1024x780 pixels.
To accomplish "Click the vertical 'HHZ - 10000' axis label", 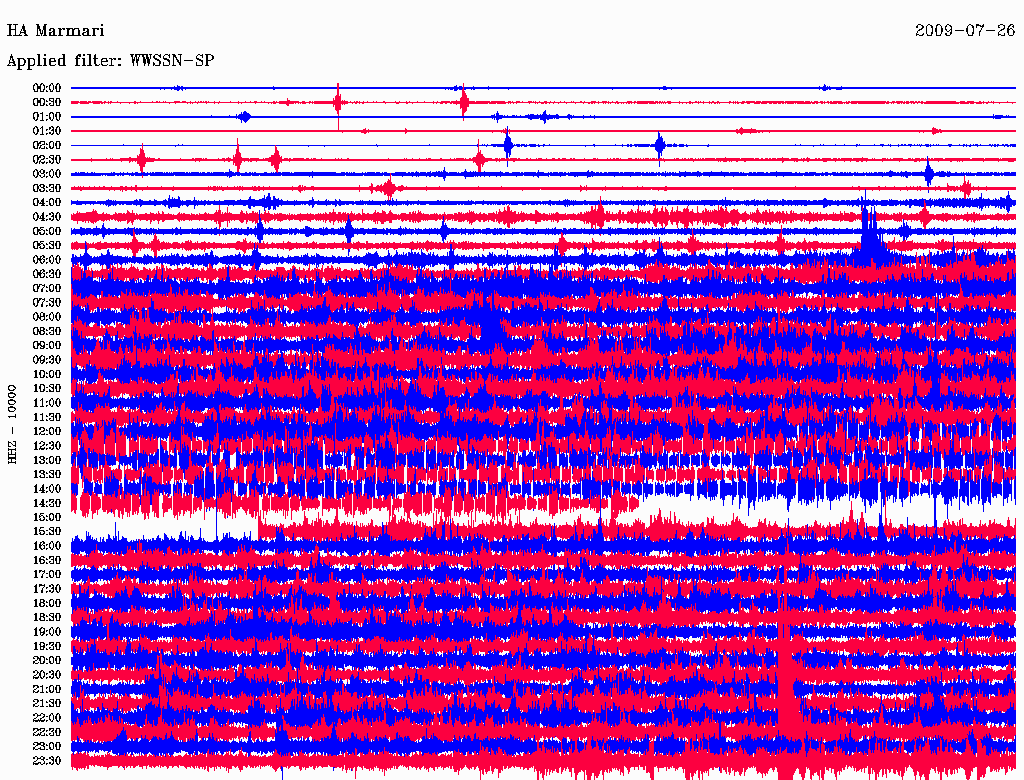I will point(12,424).
